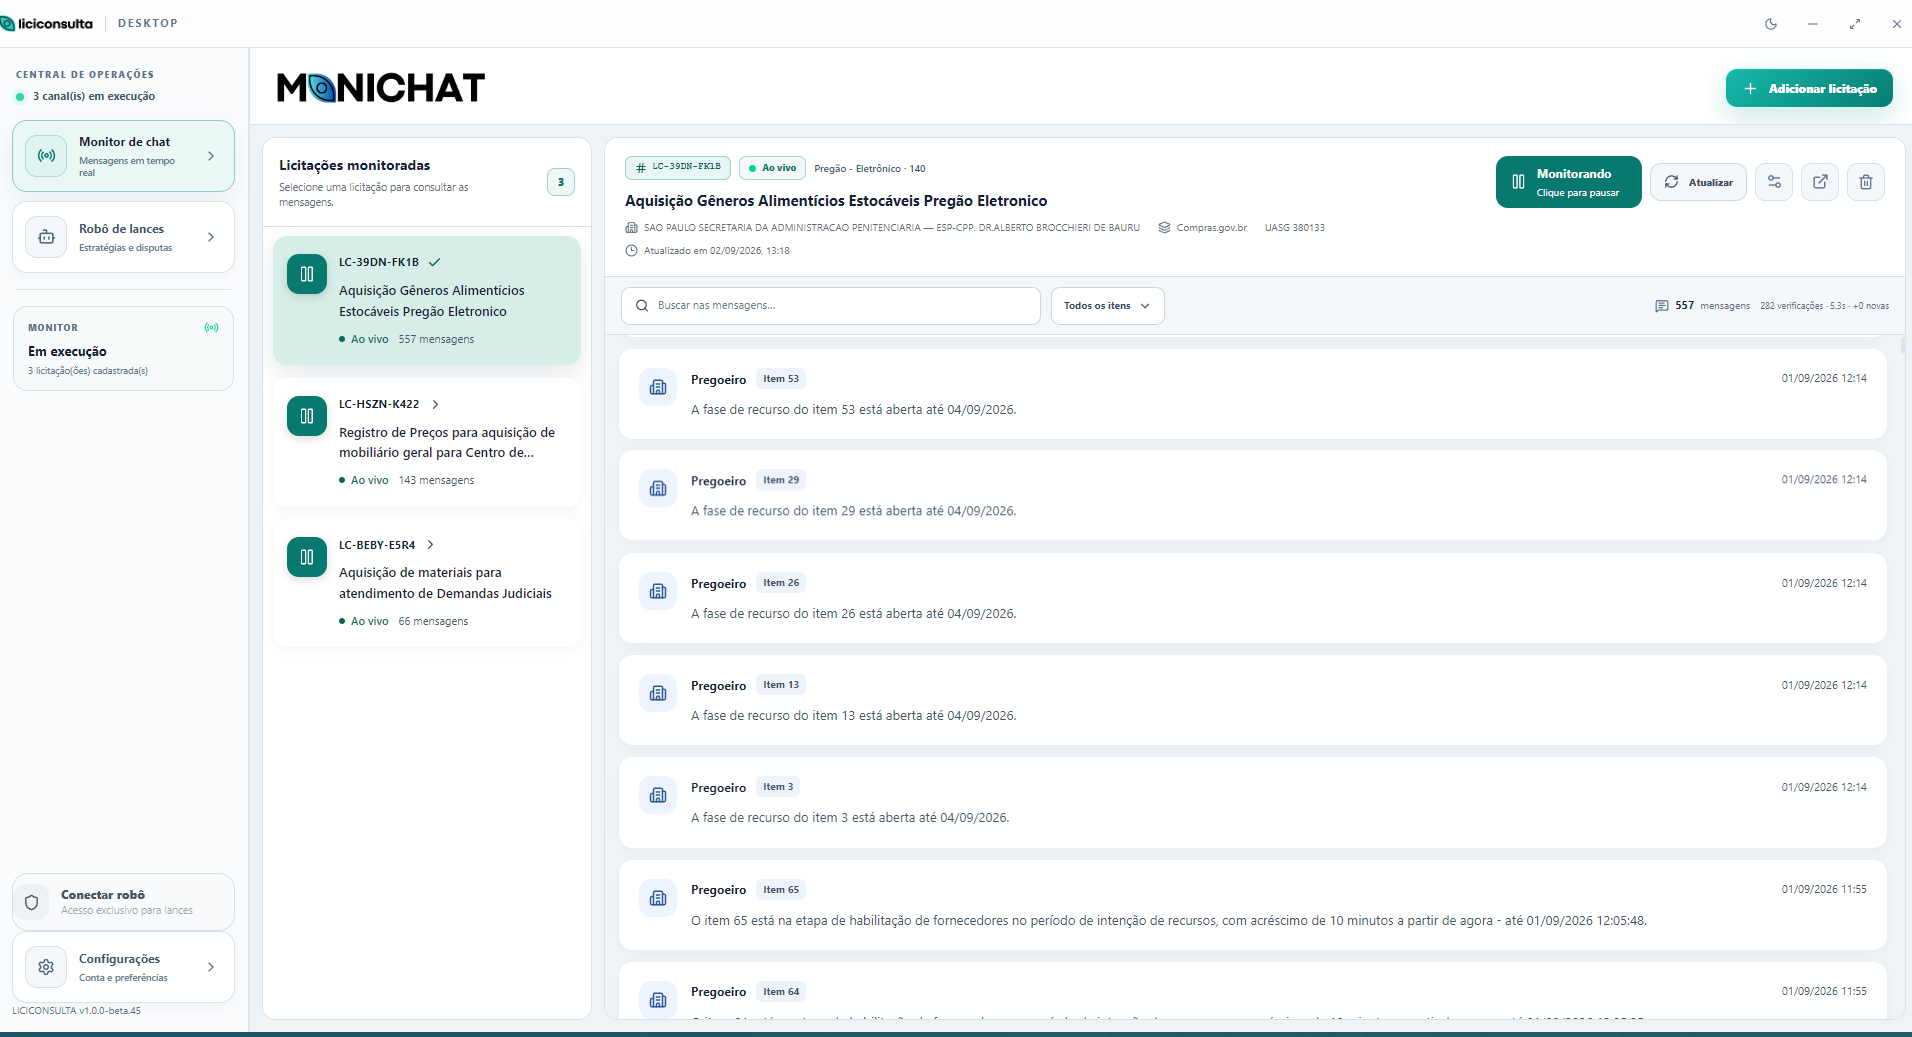Click Pregoeiro building icon for Item 26

[658, 591]
